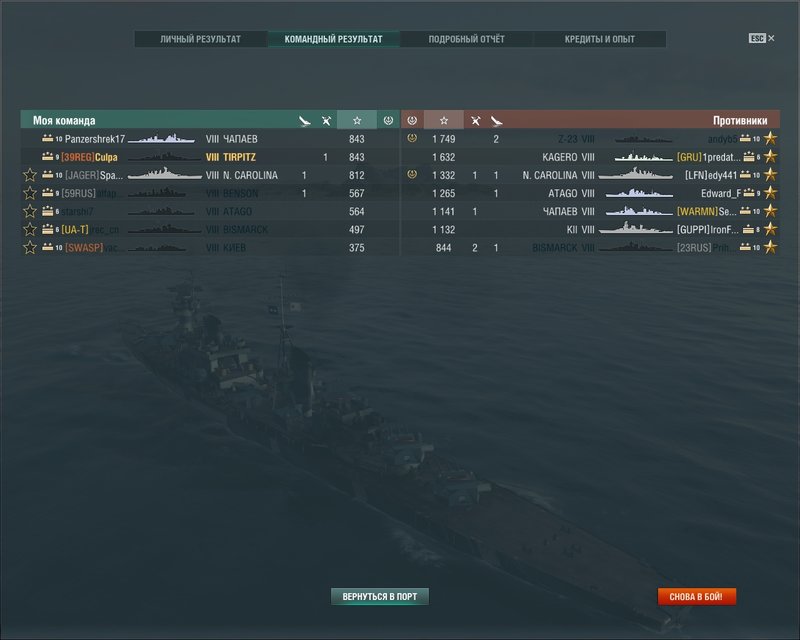Toggle the star beside [SWASP] player row
Image resolution: width=800 pixels, height=640 pixels.
(30, 248)
